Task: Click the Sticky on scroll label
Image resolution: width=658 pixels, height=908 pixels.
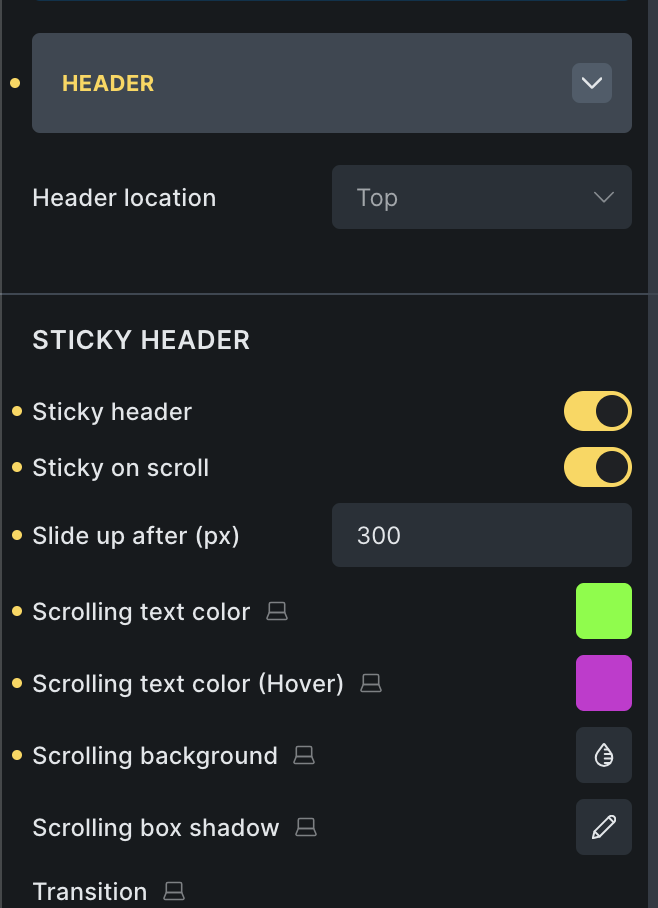Action: pyautogui.click(x=120, y=467)
